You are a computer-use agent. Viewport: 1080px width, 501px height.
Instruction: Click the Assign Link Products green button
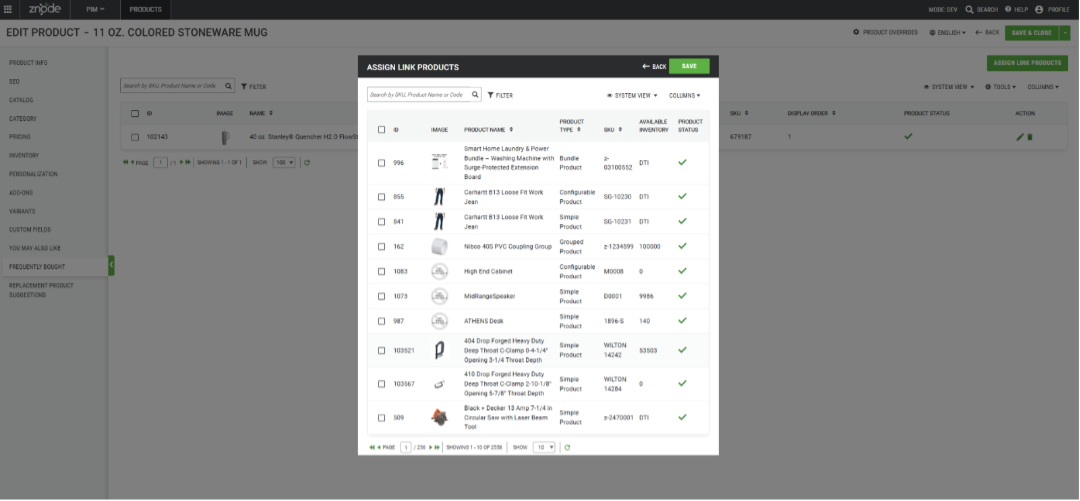click(x=1027, y=63)
